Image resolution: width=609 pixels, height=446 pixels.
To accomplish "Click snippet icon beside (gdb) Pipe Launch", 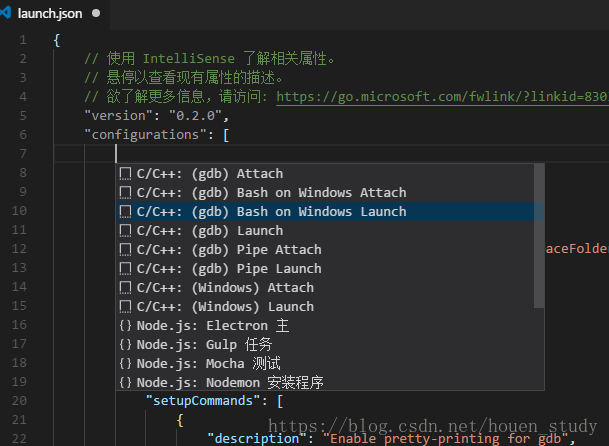I will [125, 269].
